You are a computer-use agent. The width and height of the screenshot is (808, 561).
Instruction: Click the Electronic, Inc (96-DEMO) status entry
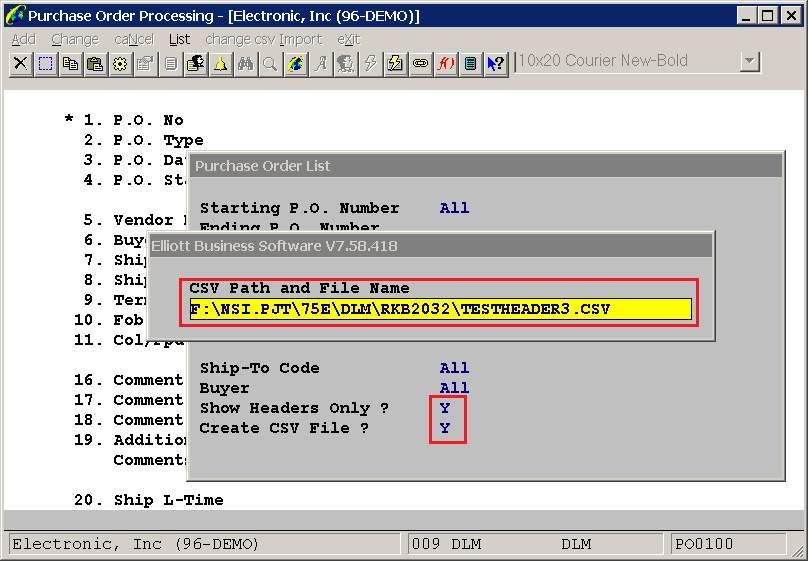click(x=205, y=544)
